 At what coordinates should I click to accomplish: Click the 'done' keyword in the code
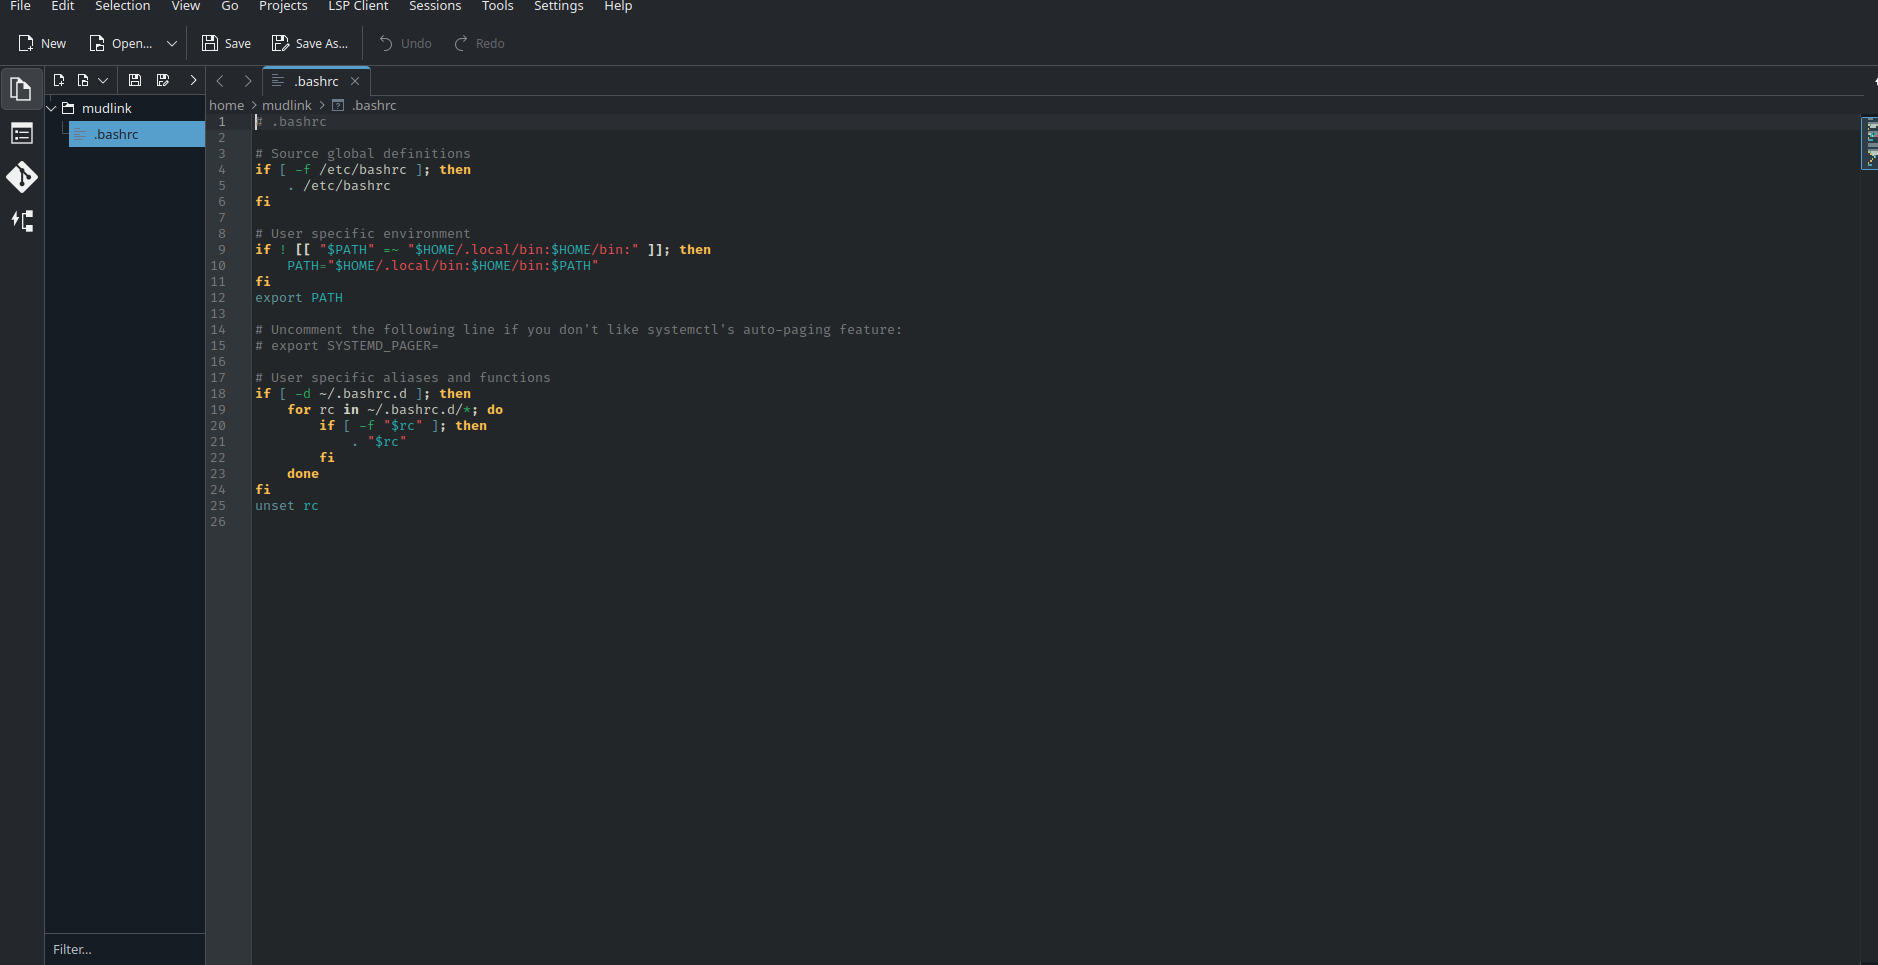(303, 474)
